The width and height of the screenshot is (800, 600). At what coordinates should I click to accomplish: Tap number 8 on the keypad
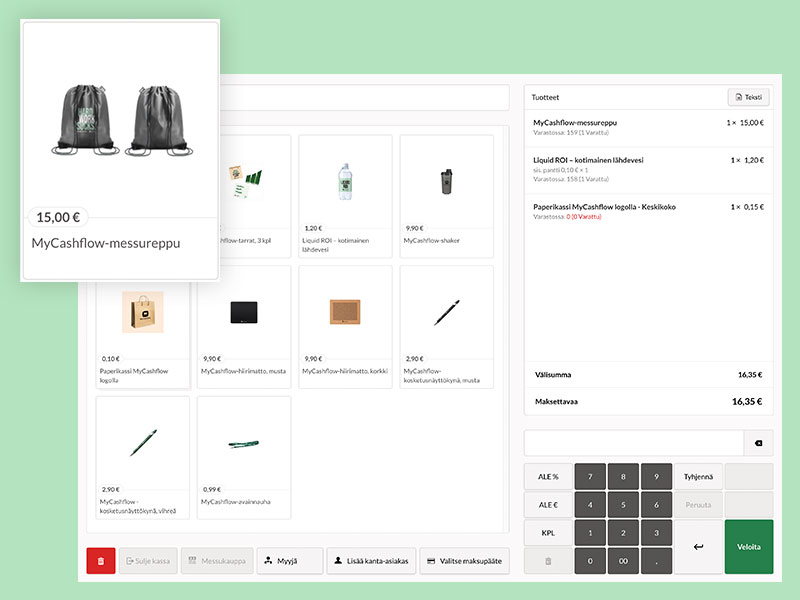(x=623, y=477)
